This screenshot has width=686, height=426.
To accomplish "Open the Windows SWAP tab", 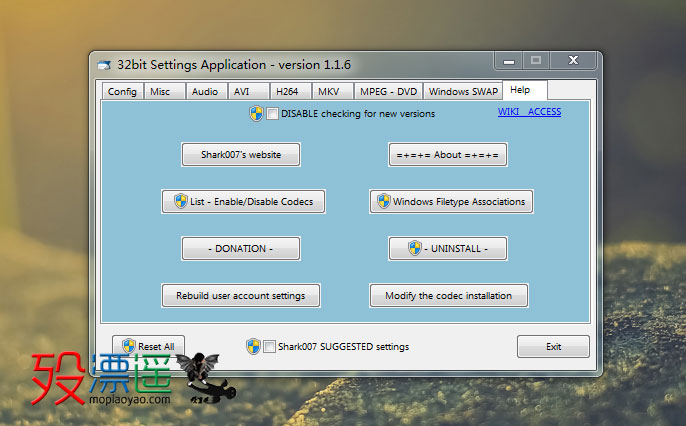I will [x=463, y=91].
